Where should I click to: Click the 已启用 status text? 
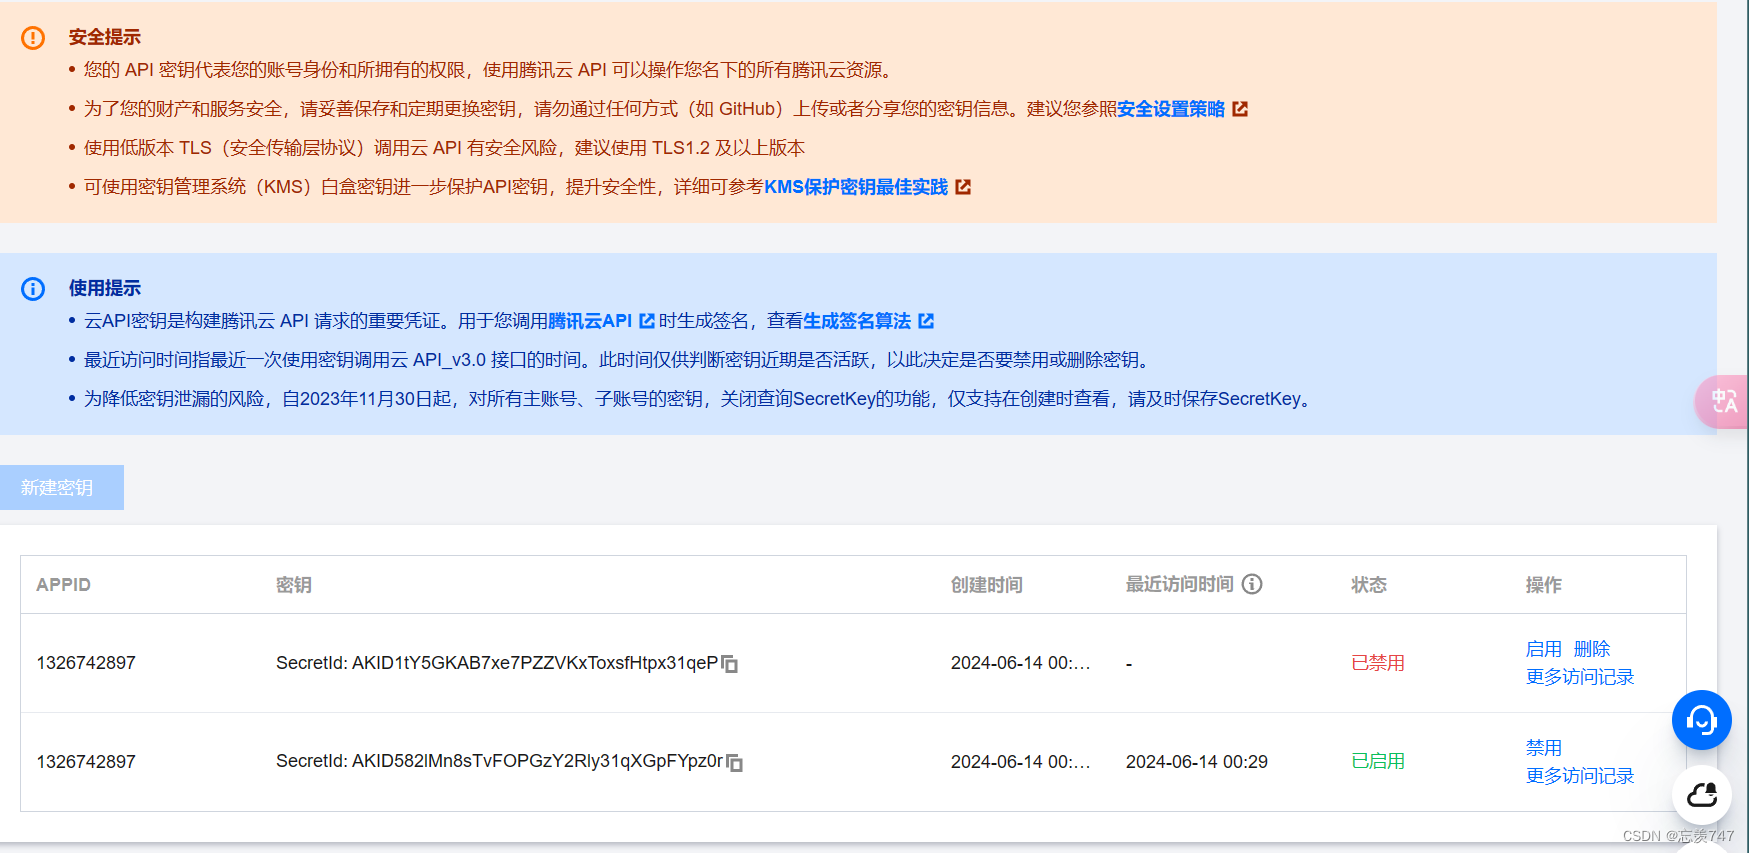(1378, 761)
